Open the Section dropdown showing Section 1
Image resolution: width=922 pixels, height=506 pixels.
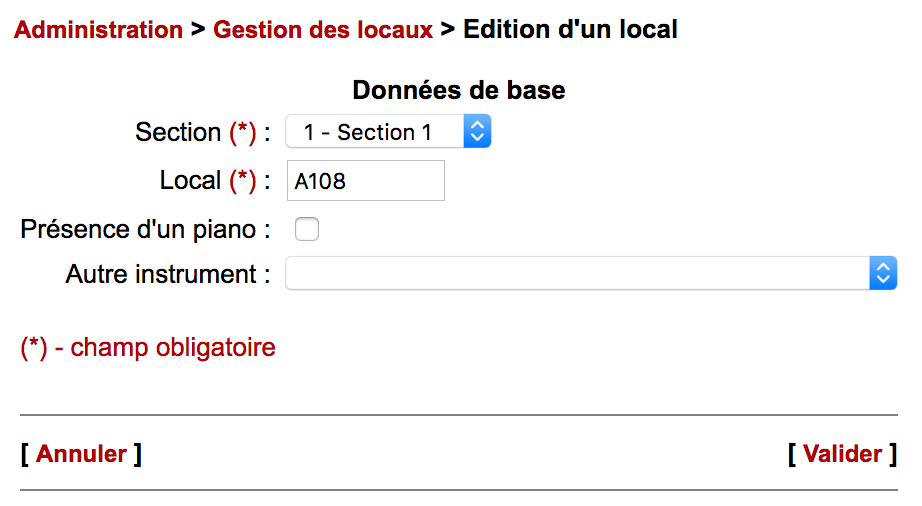pos(375,132)
